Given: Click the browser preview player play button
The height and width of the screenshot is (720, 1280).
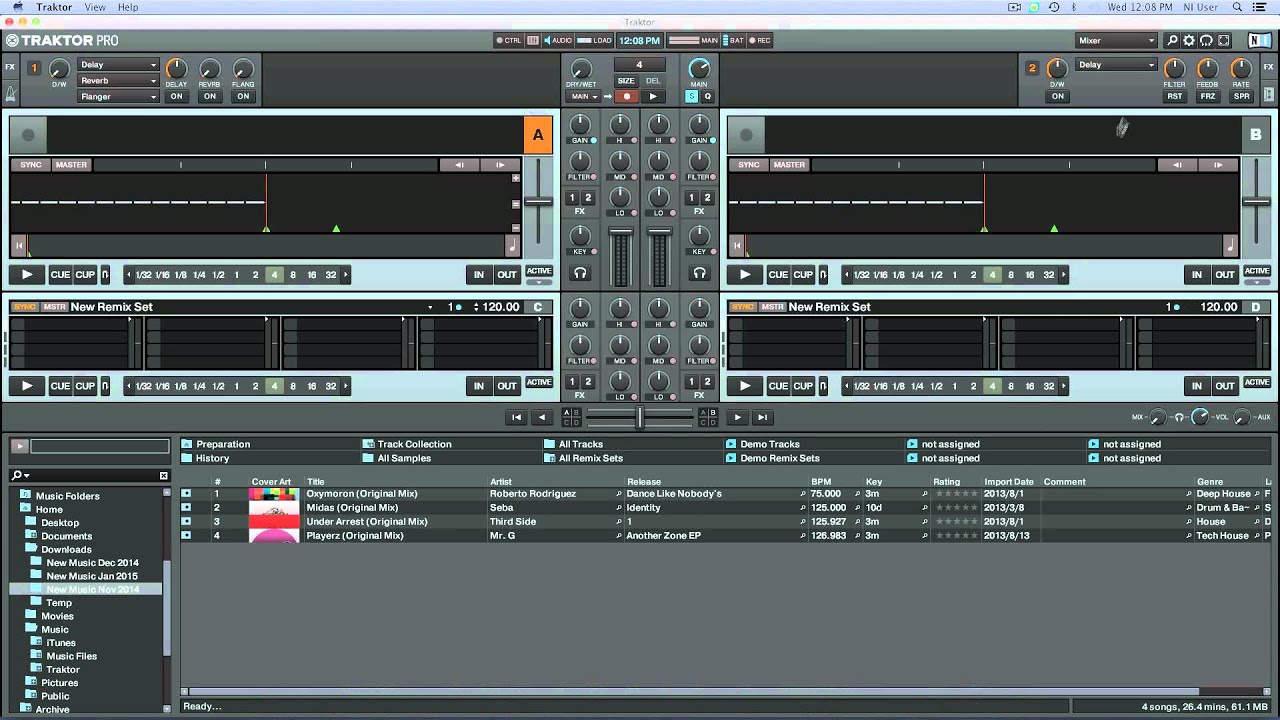Looking at the screenshot, I should click(20, 446).
